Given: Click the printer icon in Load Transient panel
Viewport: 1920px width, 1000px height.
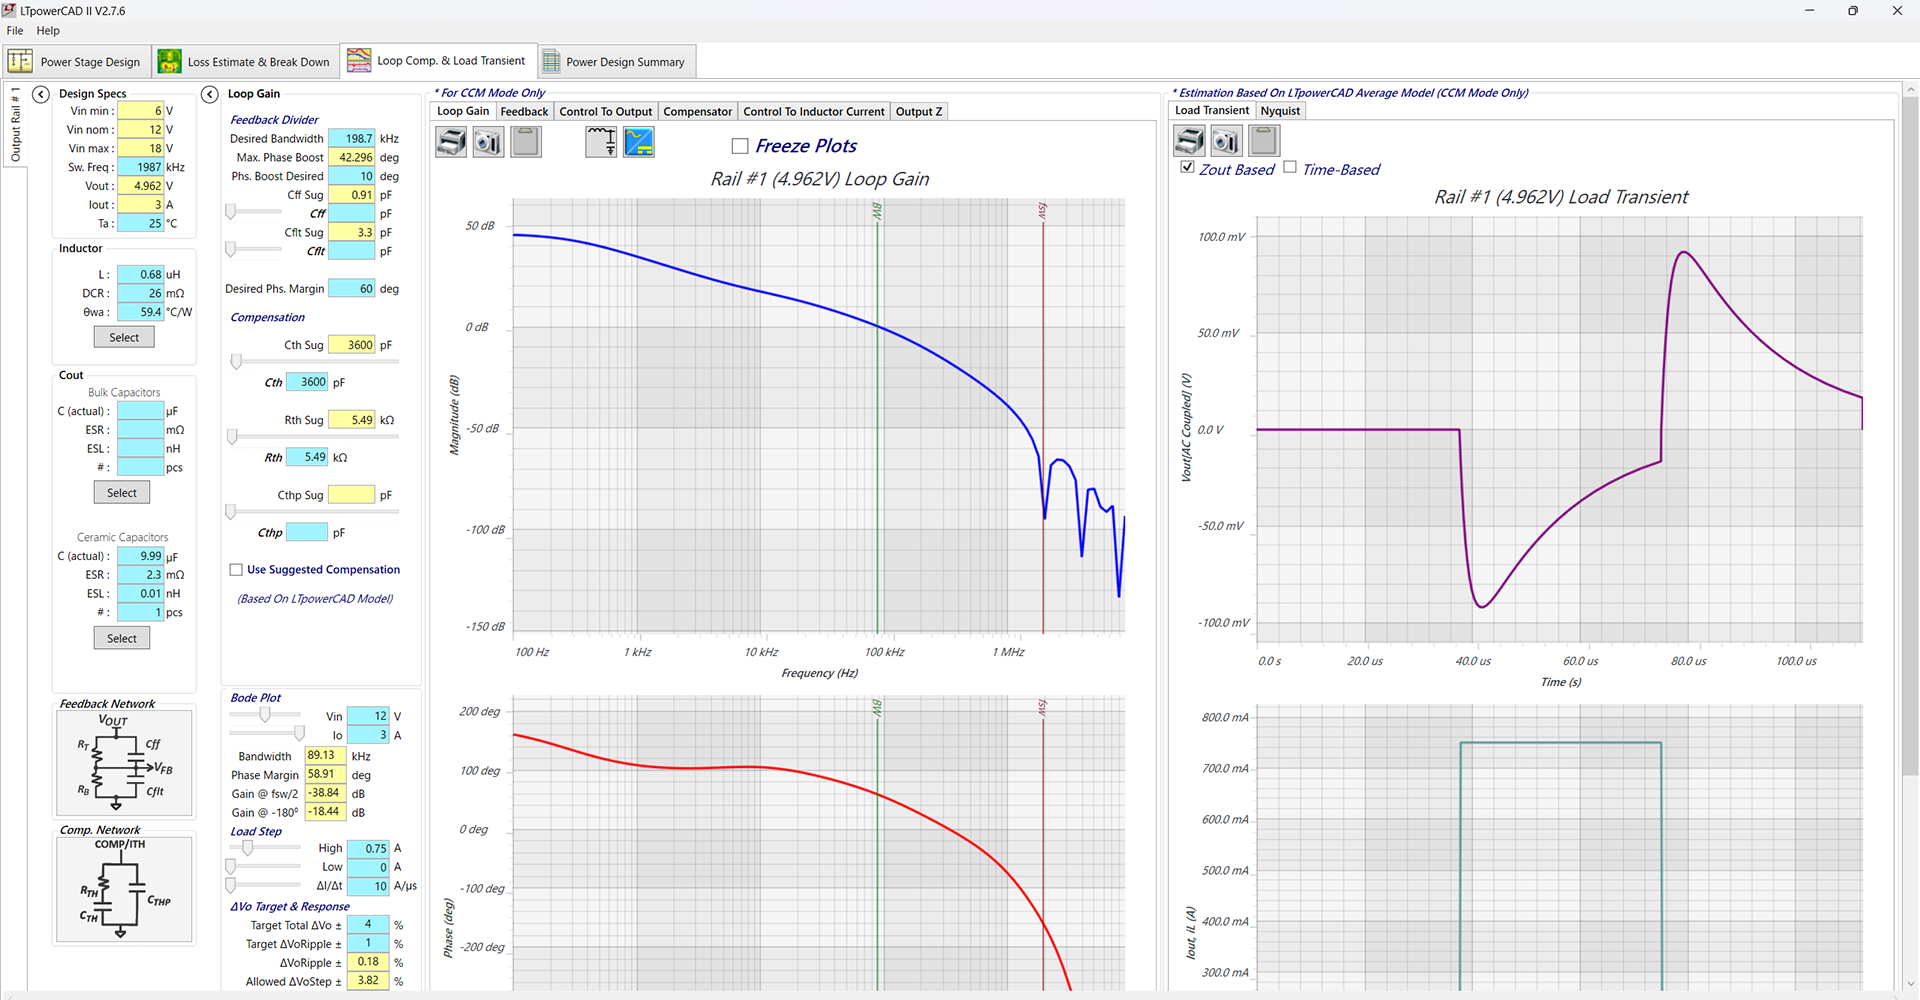Looking at the screenshot, I should click(1189, 141).
